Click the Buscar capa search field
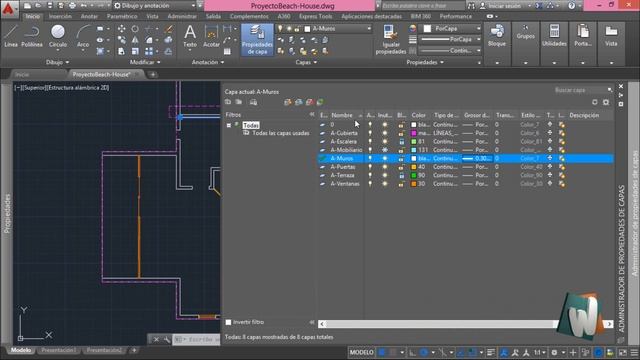This screenshot has width=640, height=360. [583, 90]
